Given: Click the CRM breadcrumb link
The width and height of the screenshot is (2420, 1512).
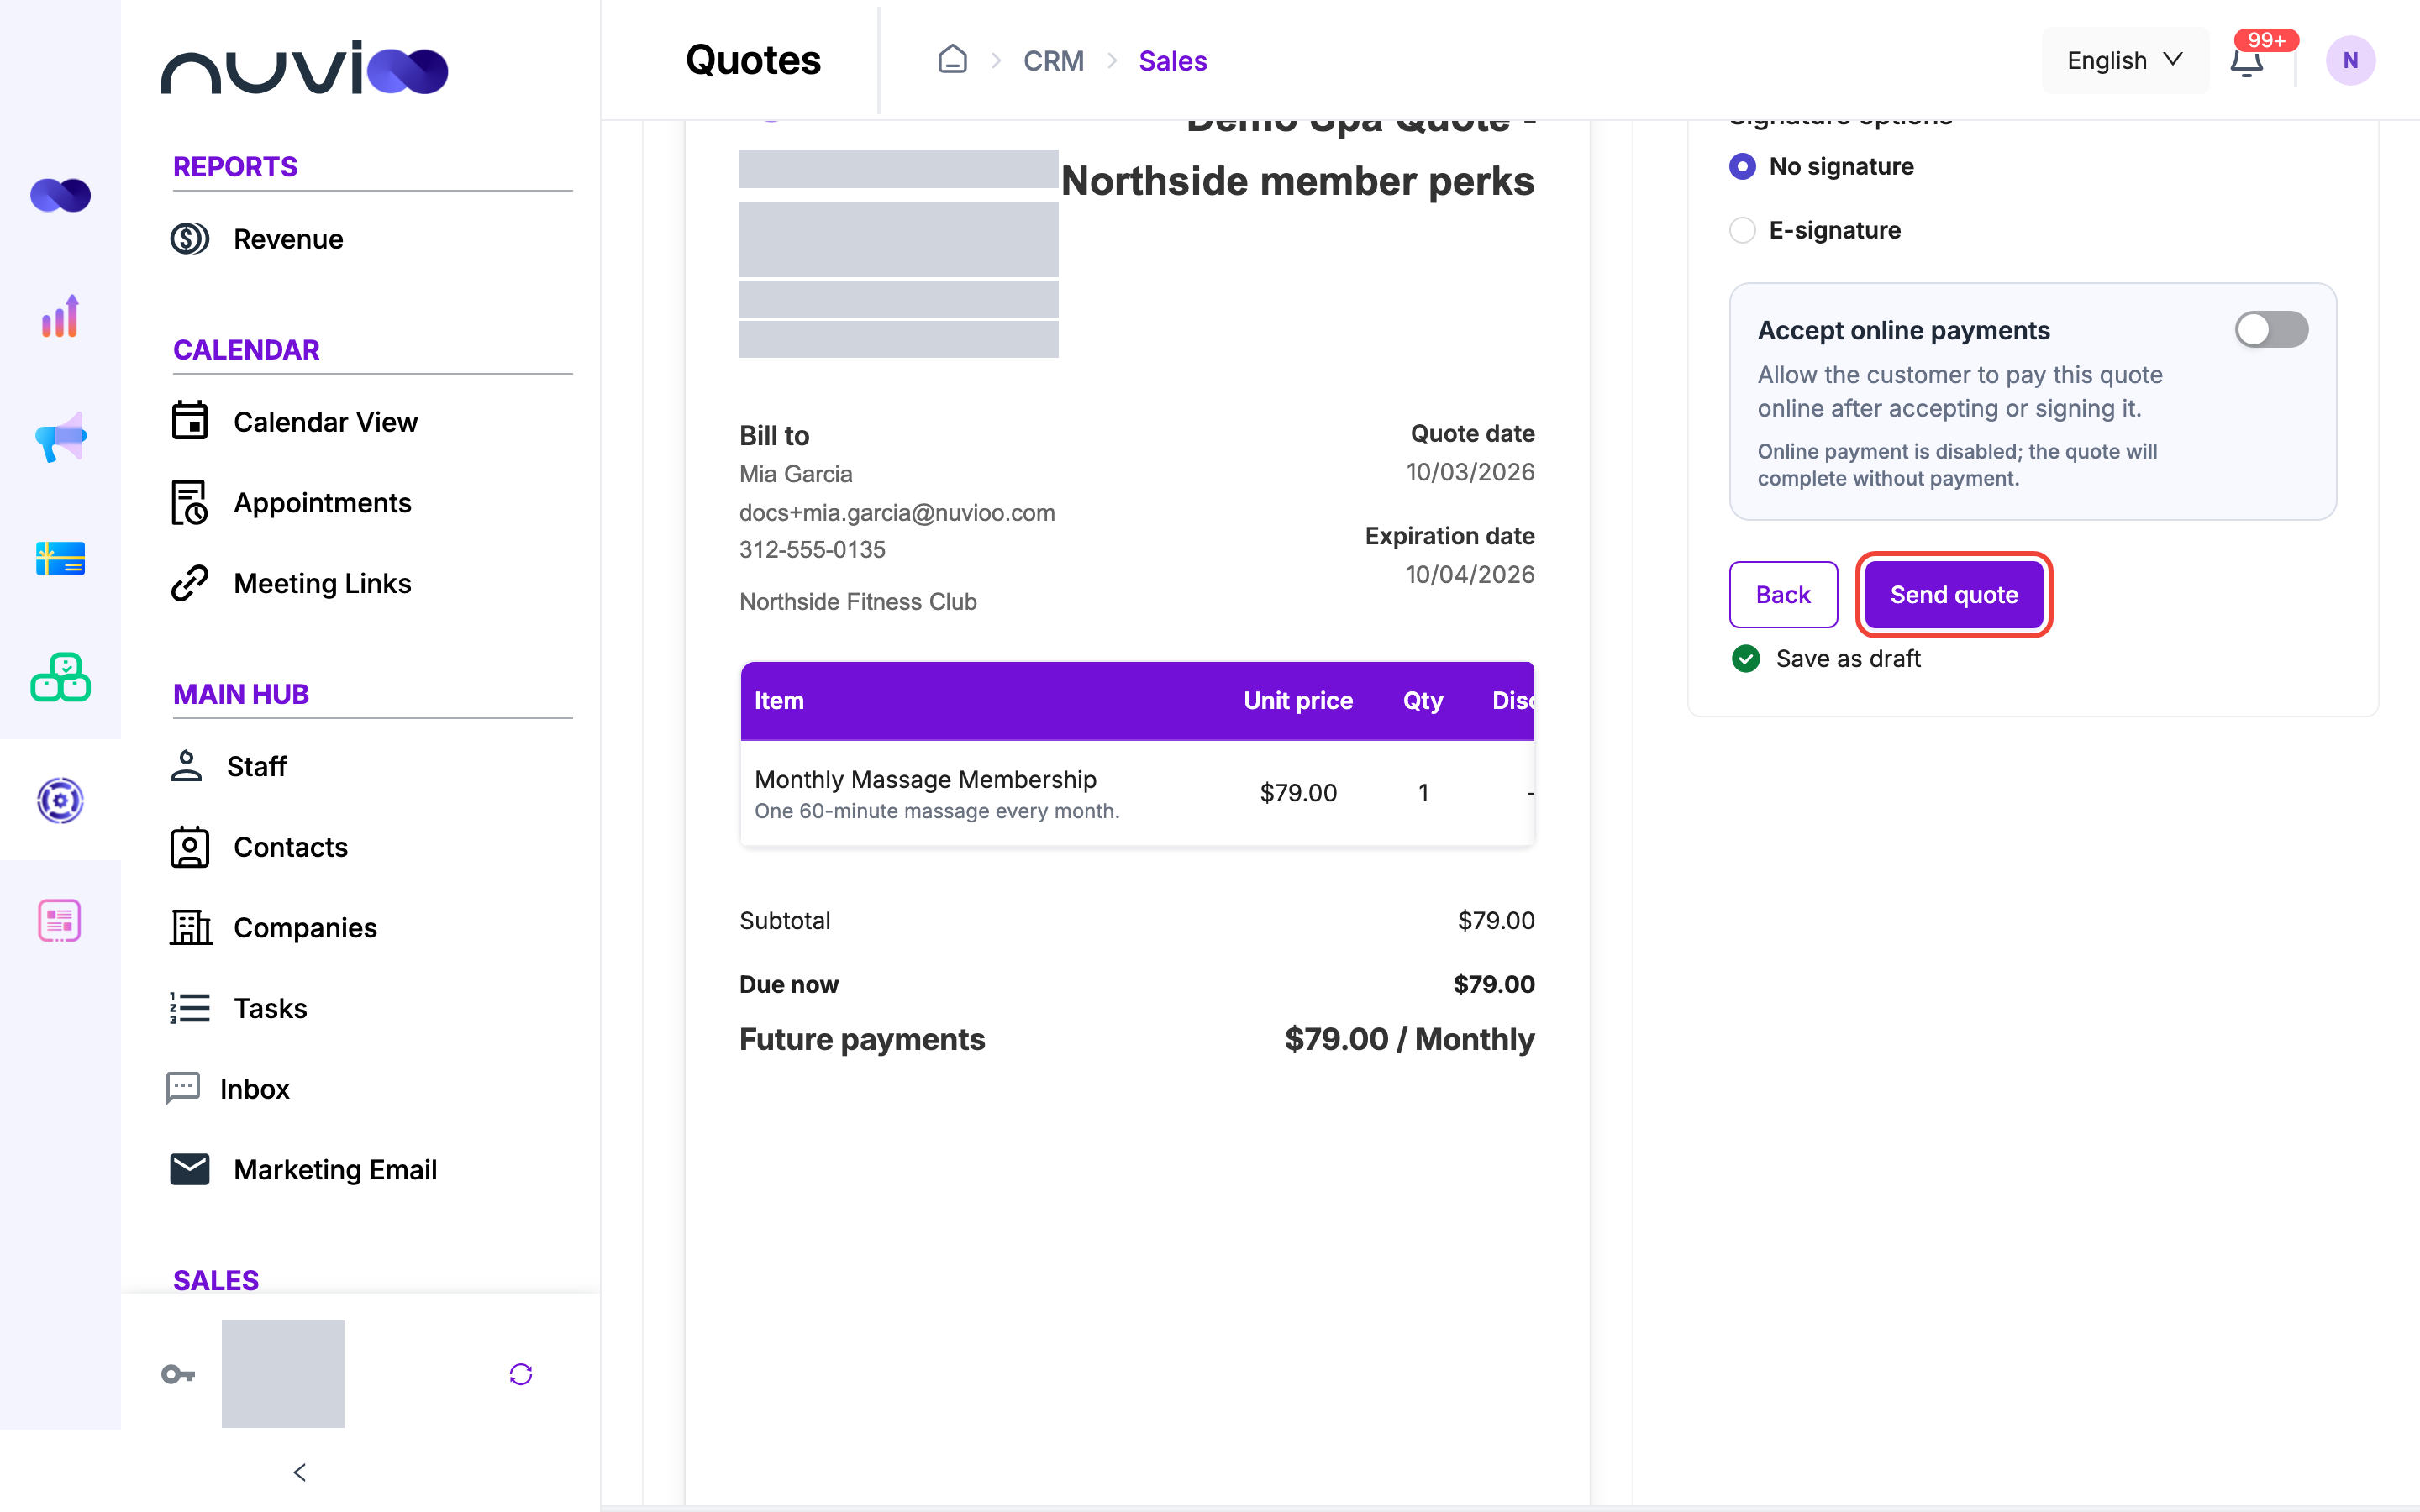Looking at the screenshot, I should [x=1053, y=61].
